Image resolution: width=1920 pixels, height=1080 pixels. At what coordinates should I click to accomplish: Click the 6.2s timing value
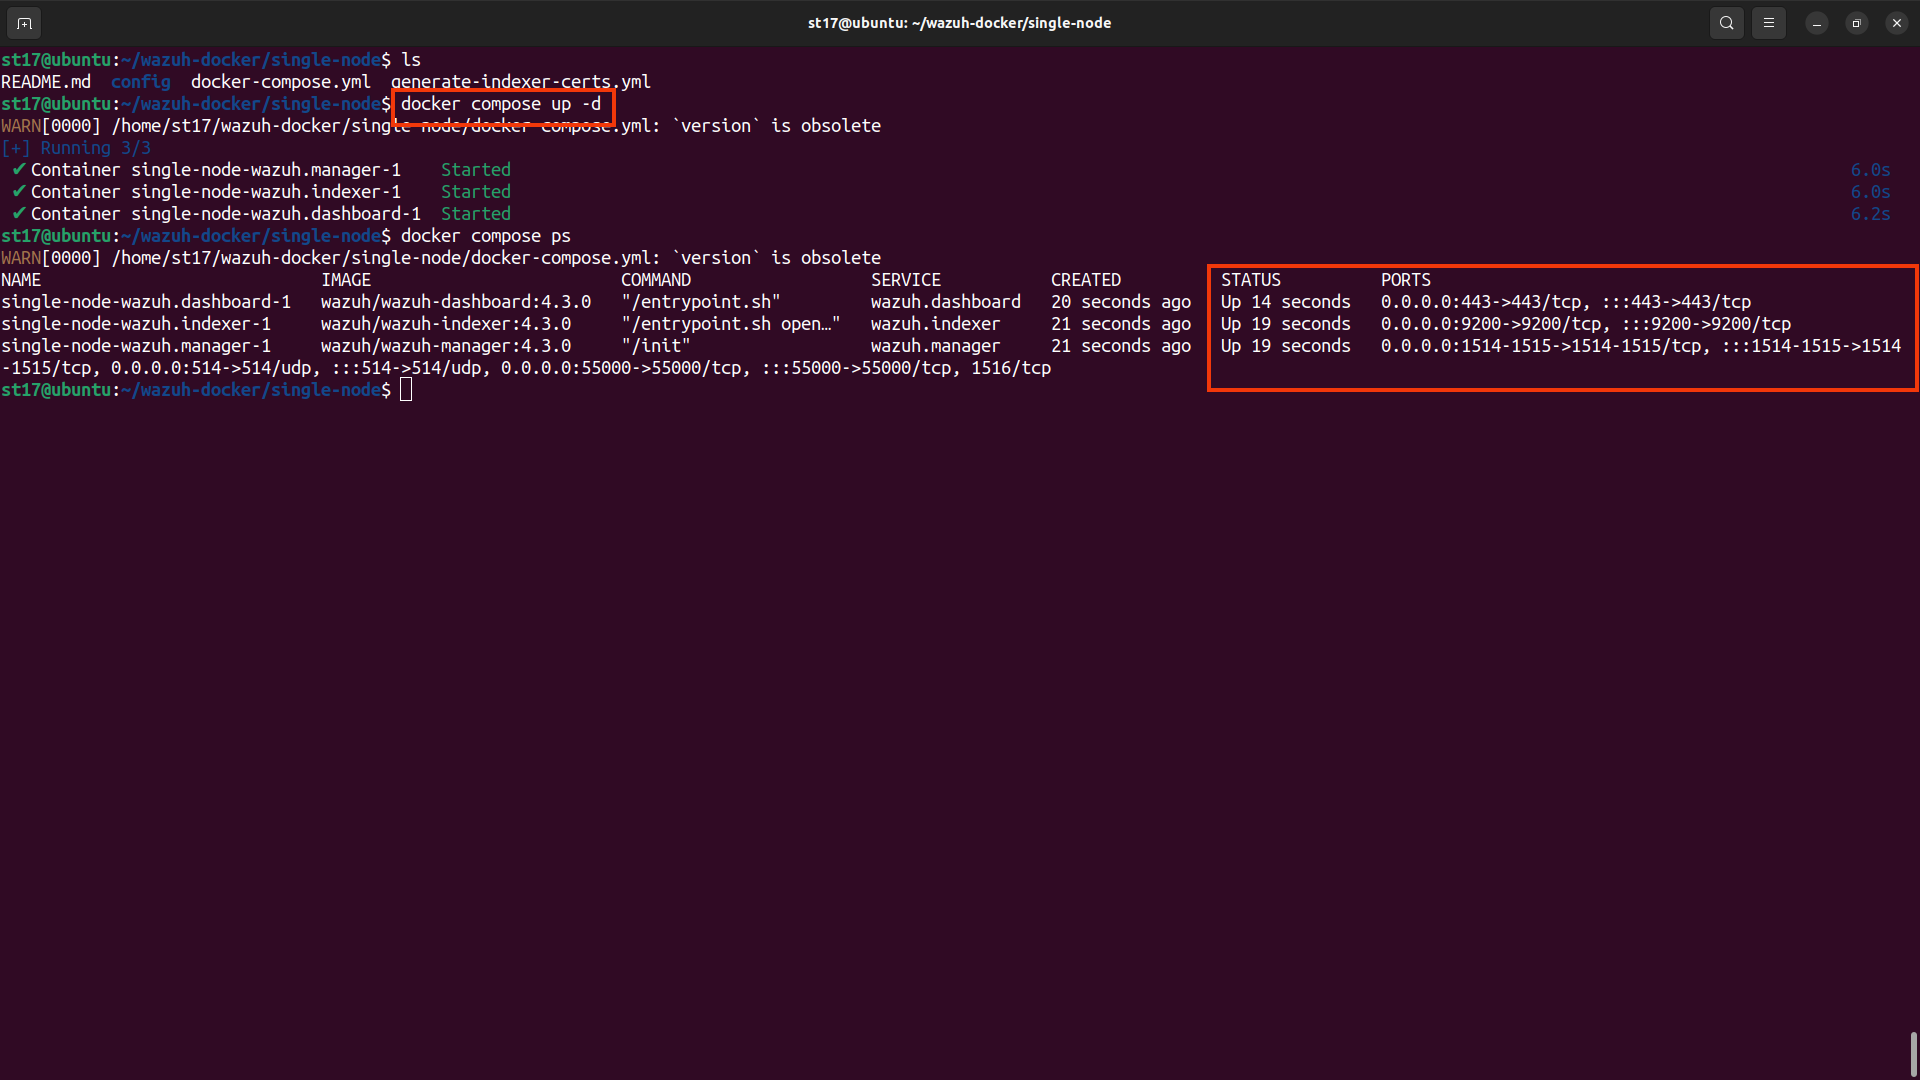coord(1870,214)
